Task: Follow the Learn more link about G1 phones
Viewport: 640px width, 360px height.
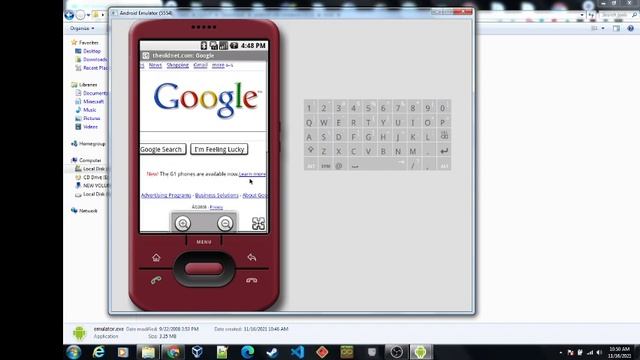Action: pos(252,174)
